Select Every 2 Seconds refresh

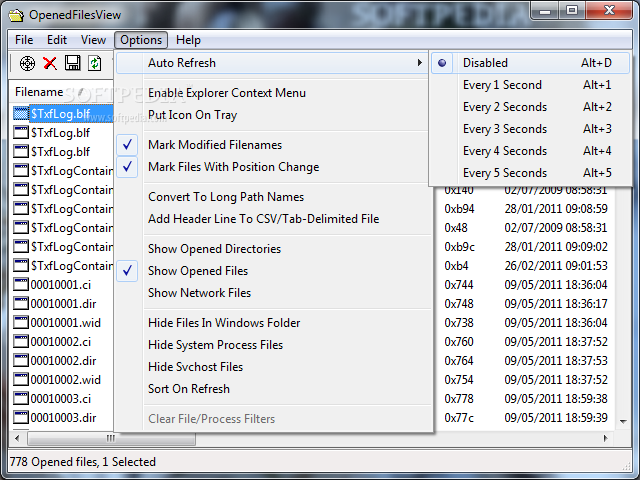pos(530,107)
